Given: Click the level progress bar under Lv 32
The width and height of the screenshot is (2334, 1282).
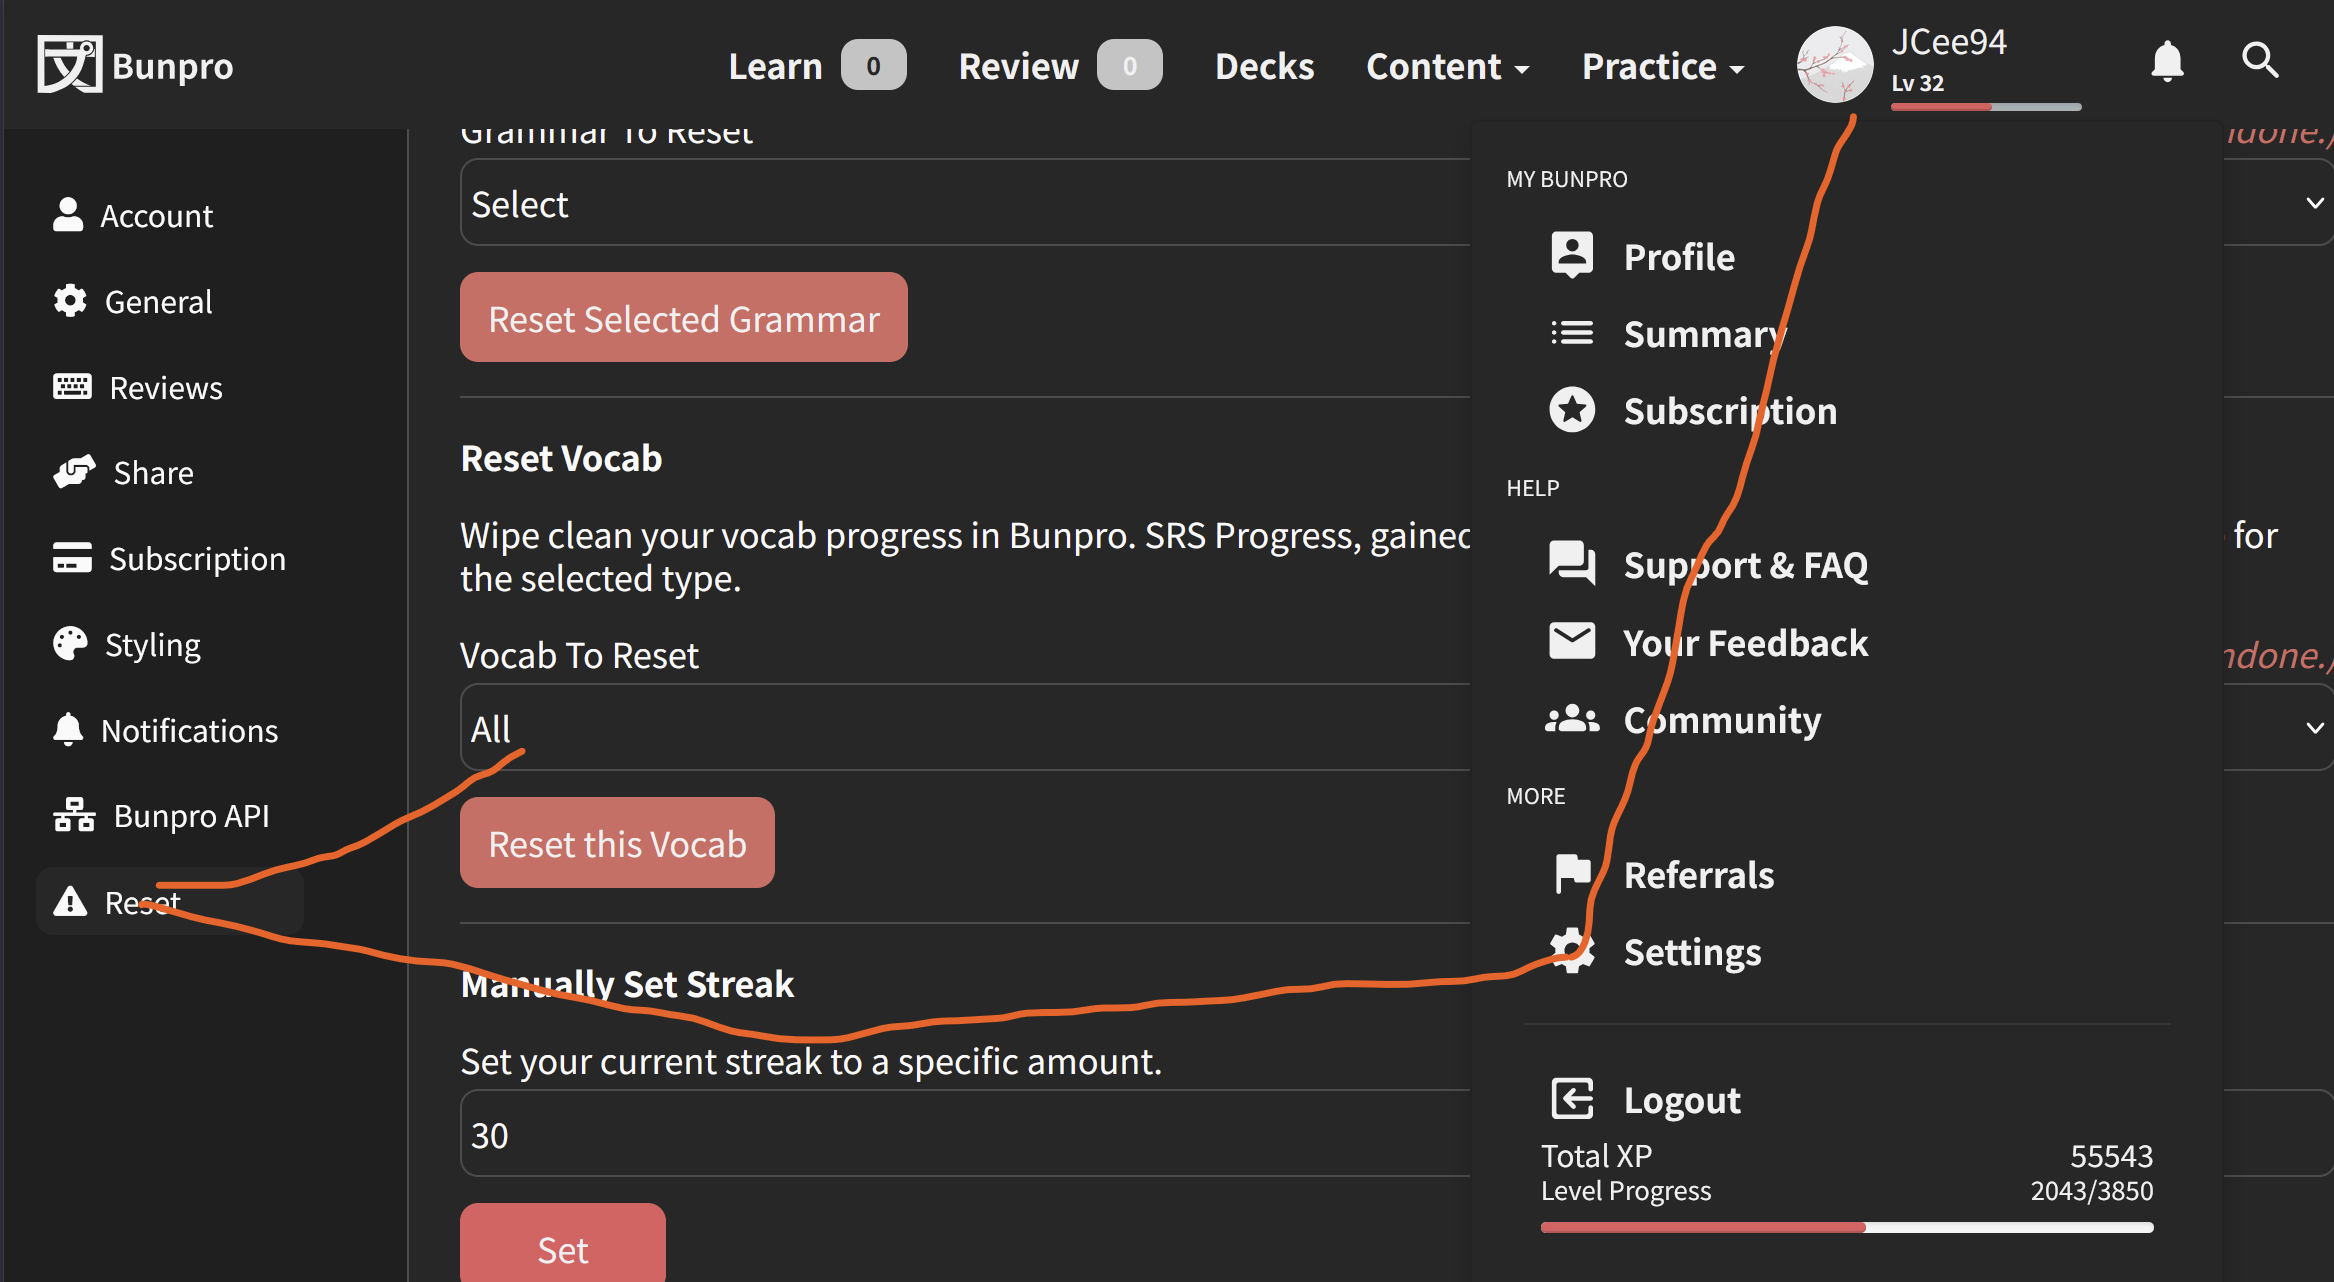Looking at the screenshot, I should coord(1985,106).
